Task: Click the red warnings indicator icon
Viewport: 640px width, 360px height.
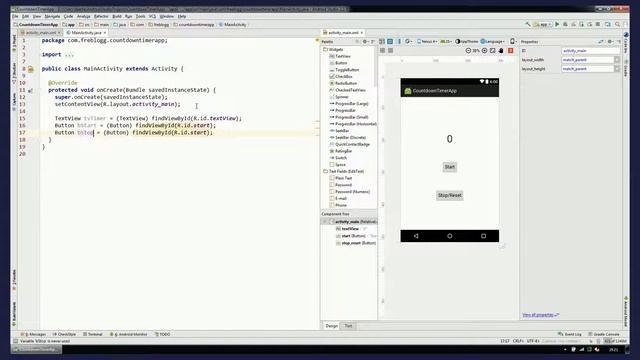Action: [511, 51]
